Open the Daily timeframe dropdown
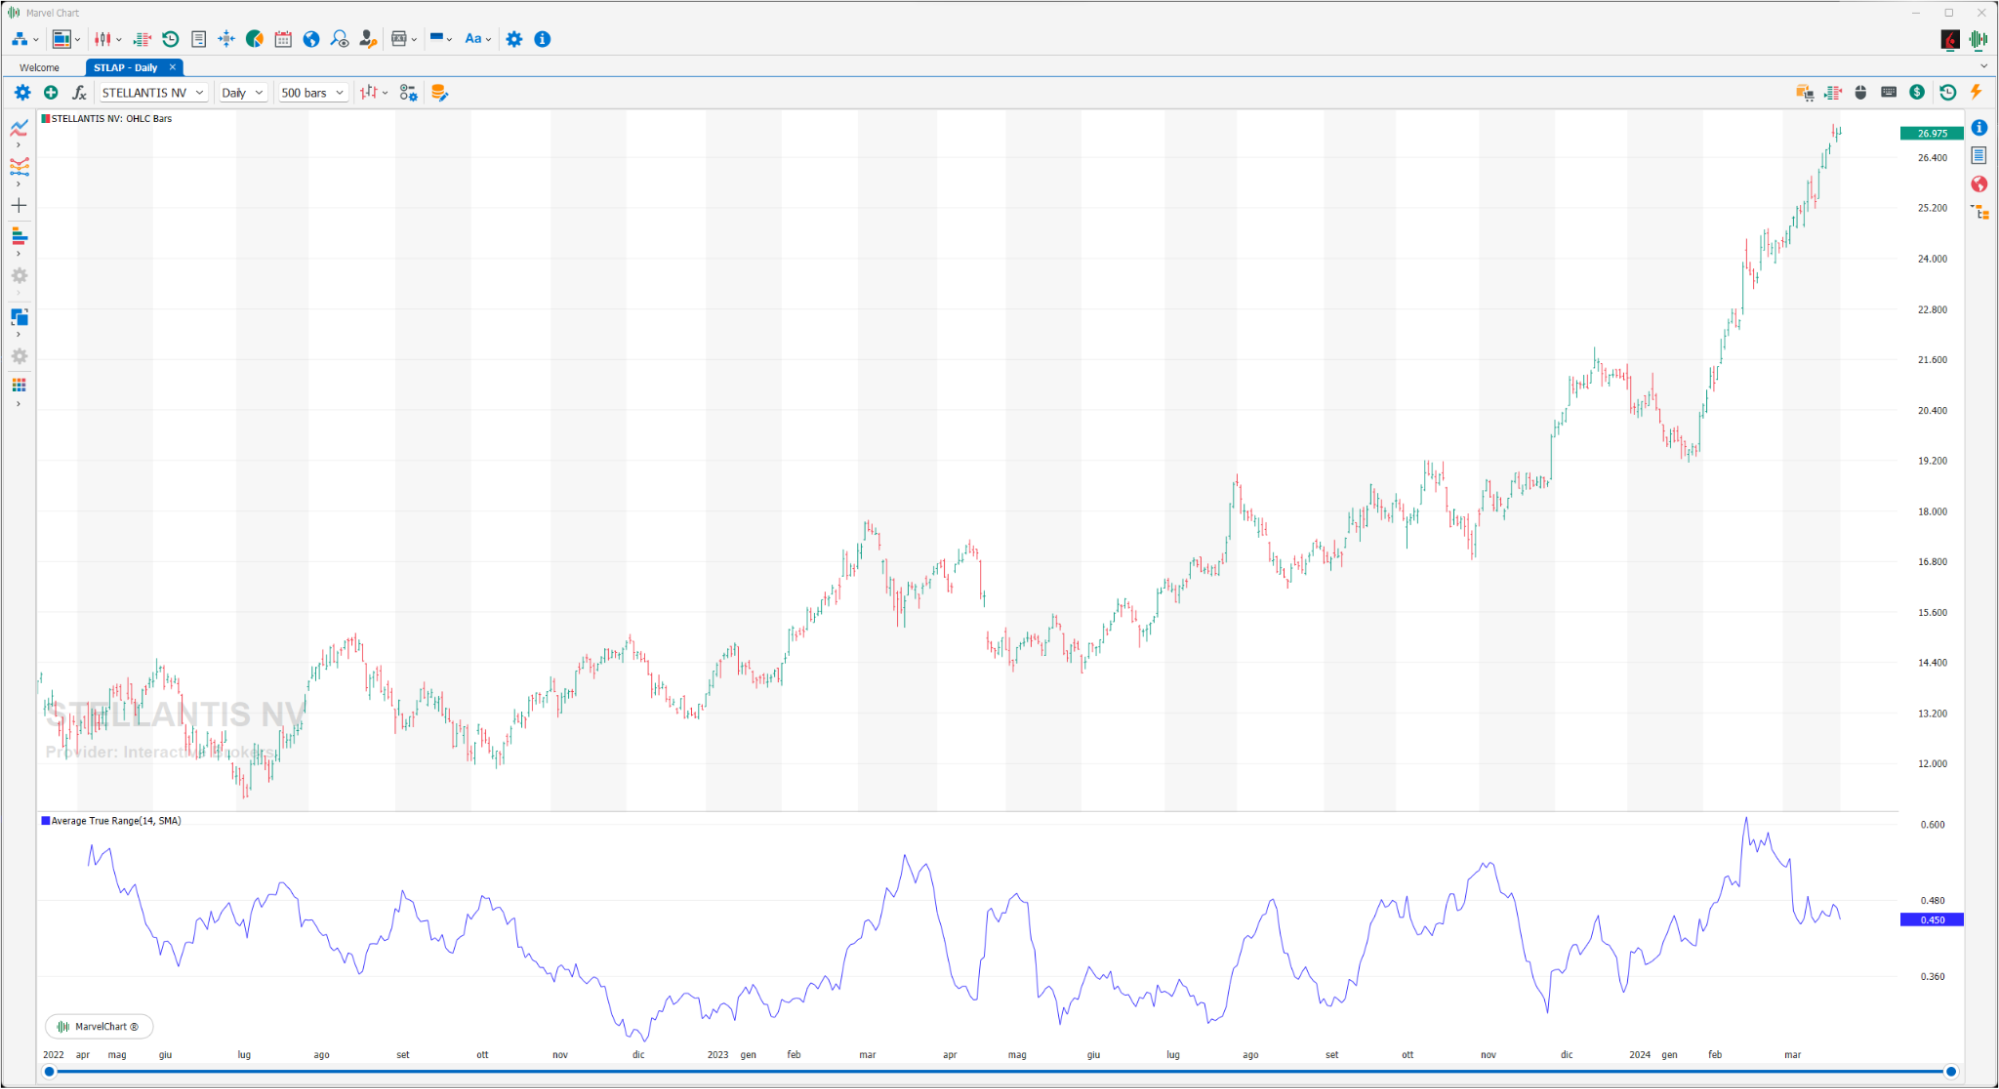1999x1089 pixels. [242, 93]
